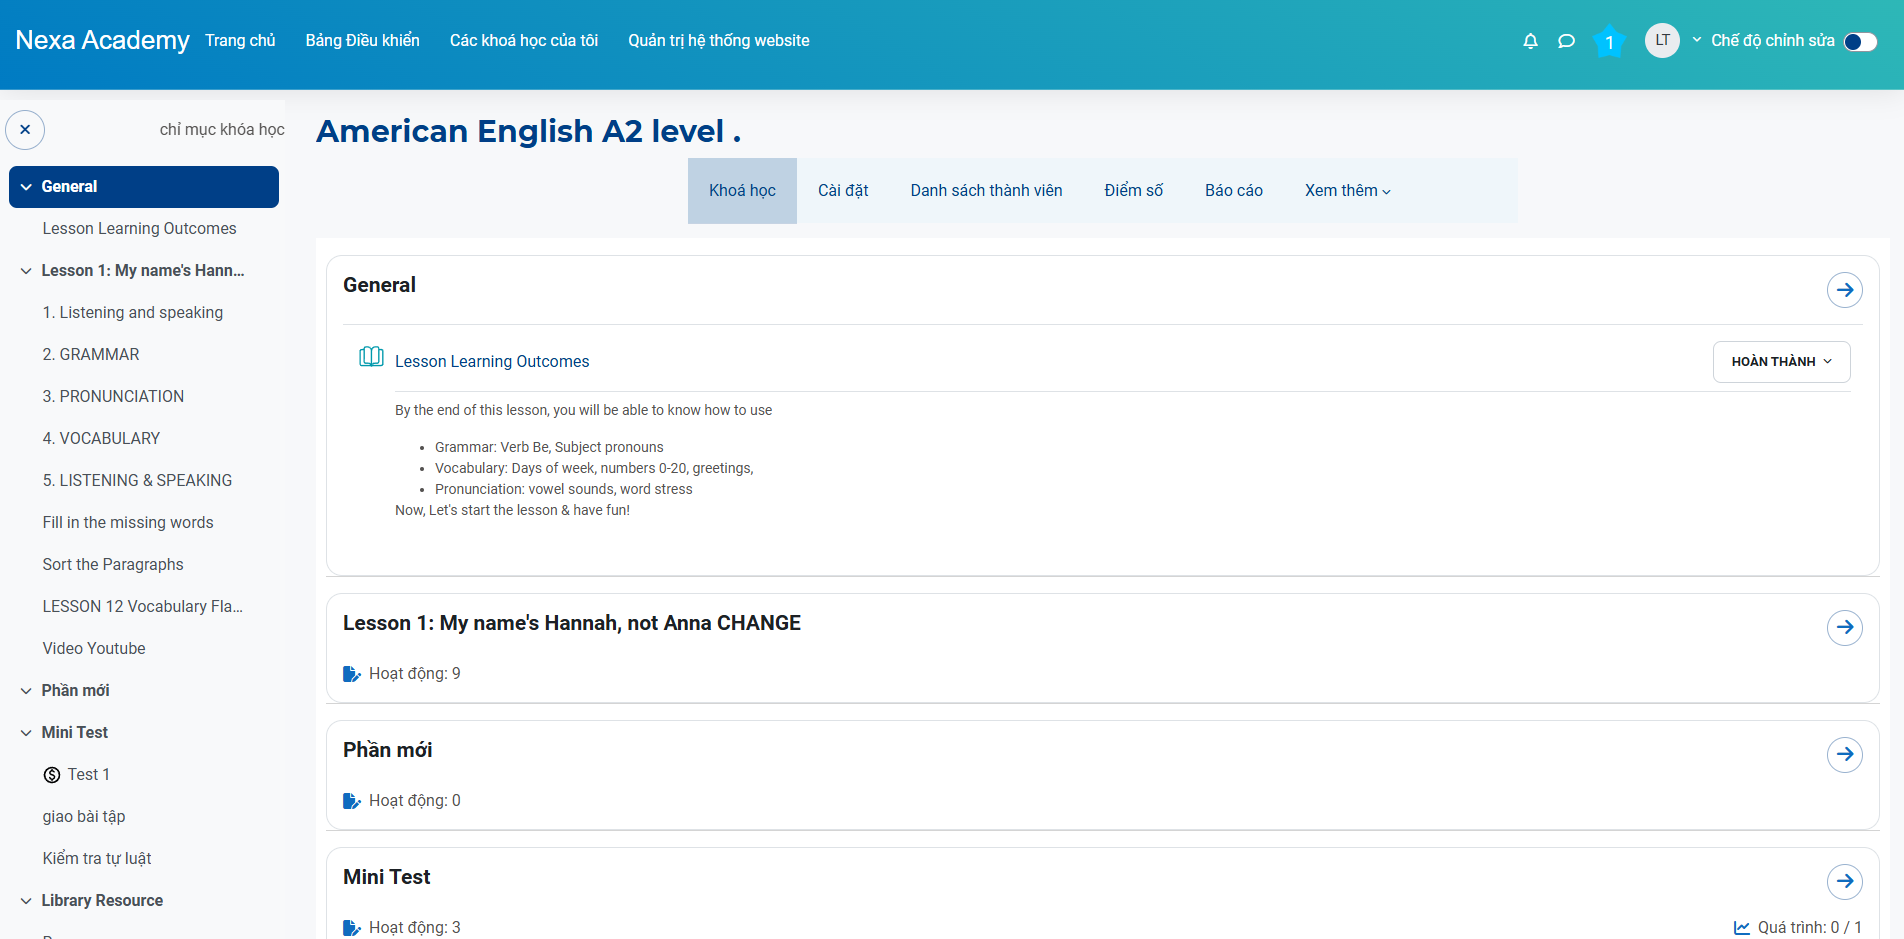Screen dimensions: 1904x939
Task: Toggle Chế độ chỉnh sửa edit mode switch
Action: click(1860, 41)
